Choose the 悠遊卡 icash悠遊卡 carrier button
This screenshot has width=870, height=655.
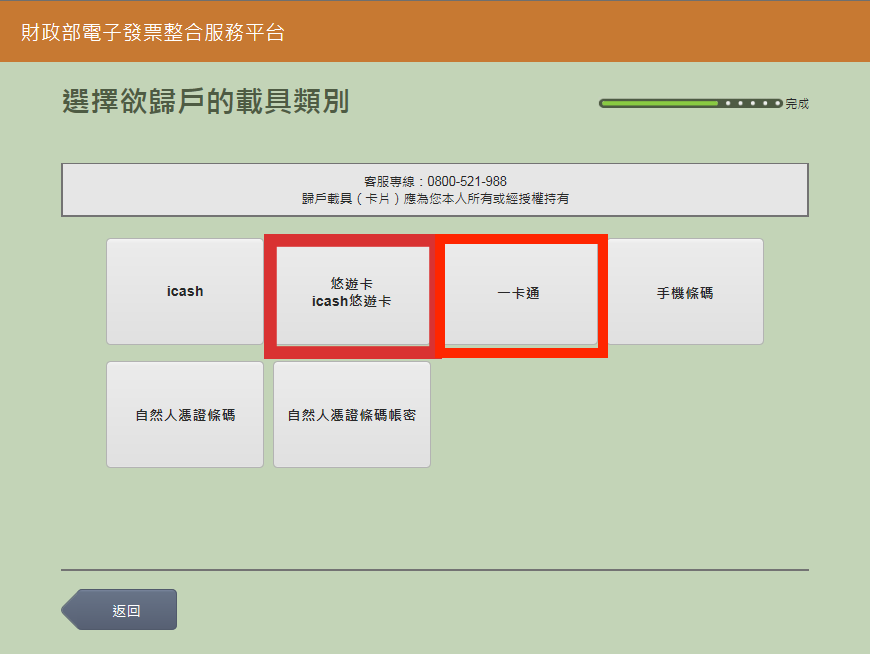tap(352, 296)
